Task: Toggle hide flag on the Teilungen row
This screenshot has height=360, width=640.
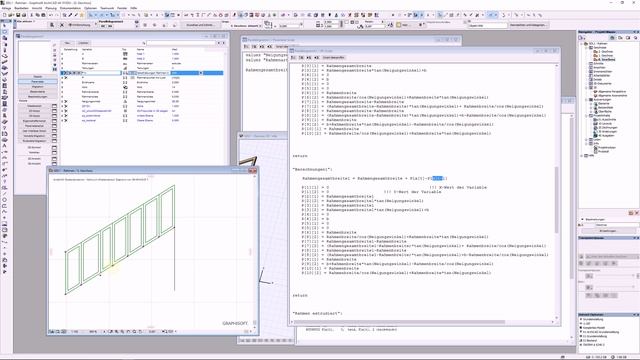Action: 62,68
